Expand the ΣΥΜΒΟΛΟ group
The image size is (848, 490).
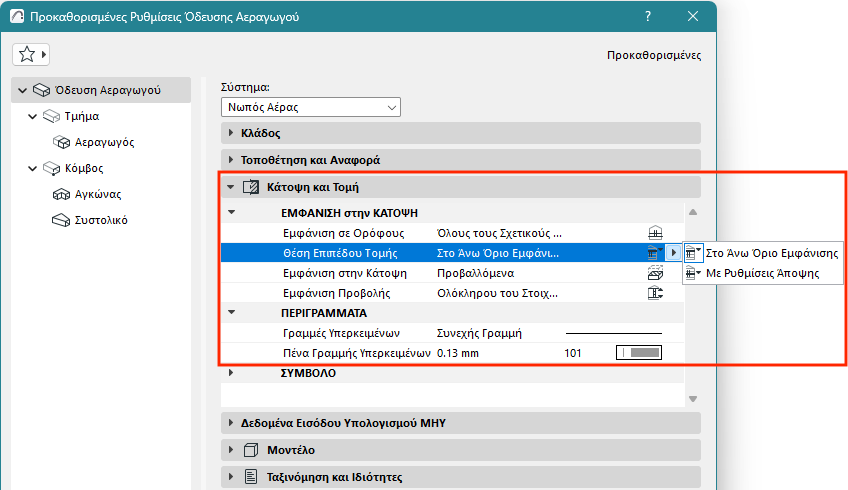(231, 373)
